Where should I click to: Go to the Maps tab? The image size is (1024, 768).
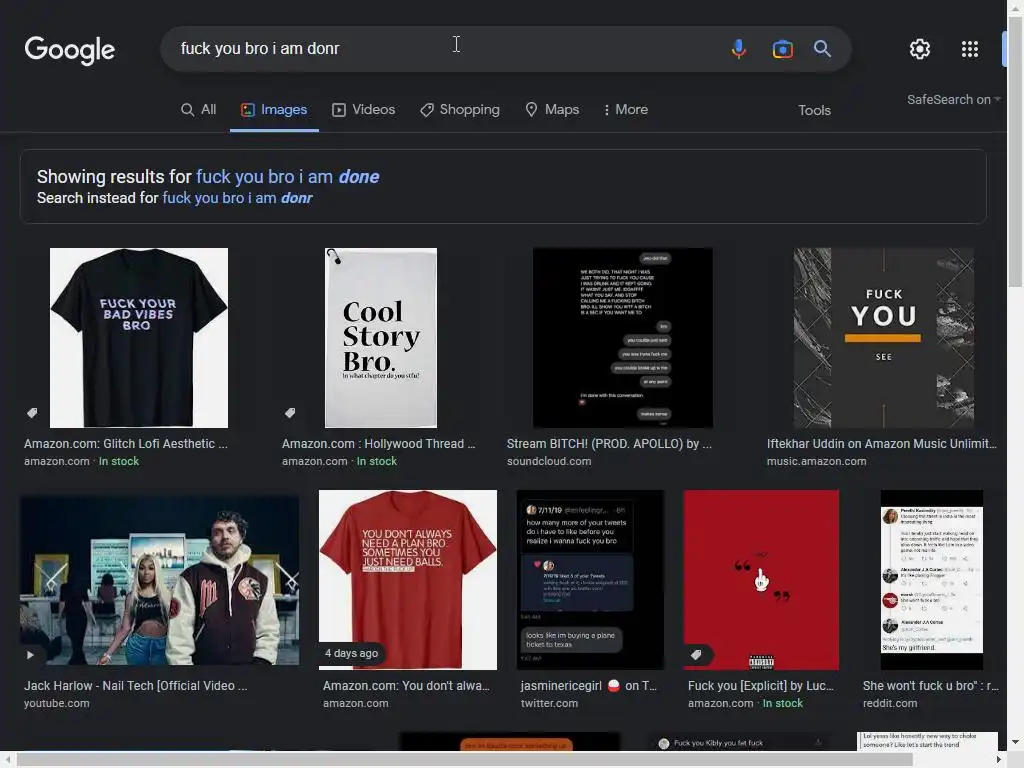pos(552,110)
